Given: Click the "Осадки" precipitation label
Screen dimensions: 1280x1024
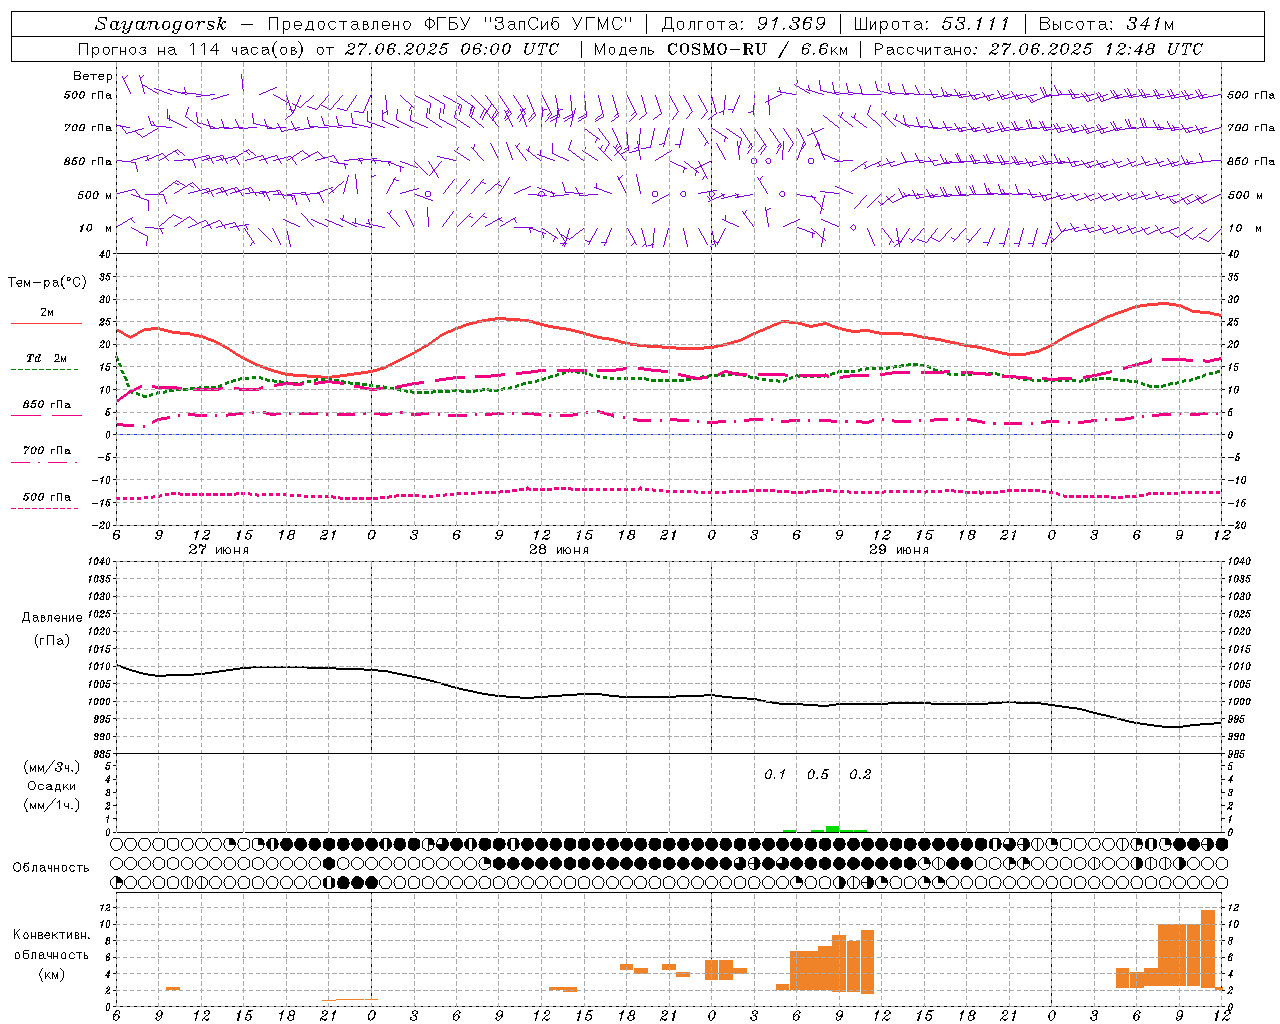Looking at the screenshot, I should point(51,786).
